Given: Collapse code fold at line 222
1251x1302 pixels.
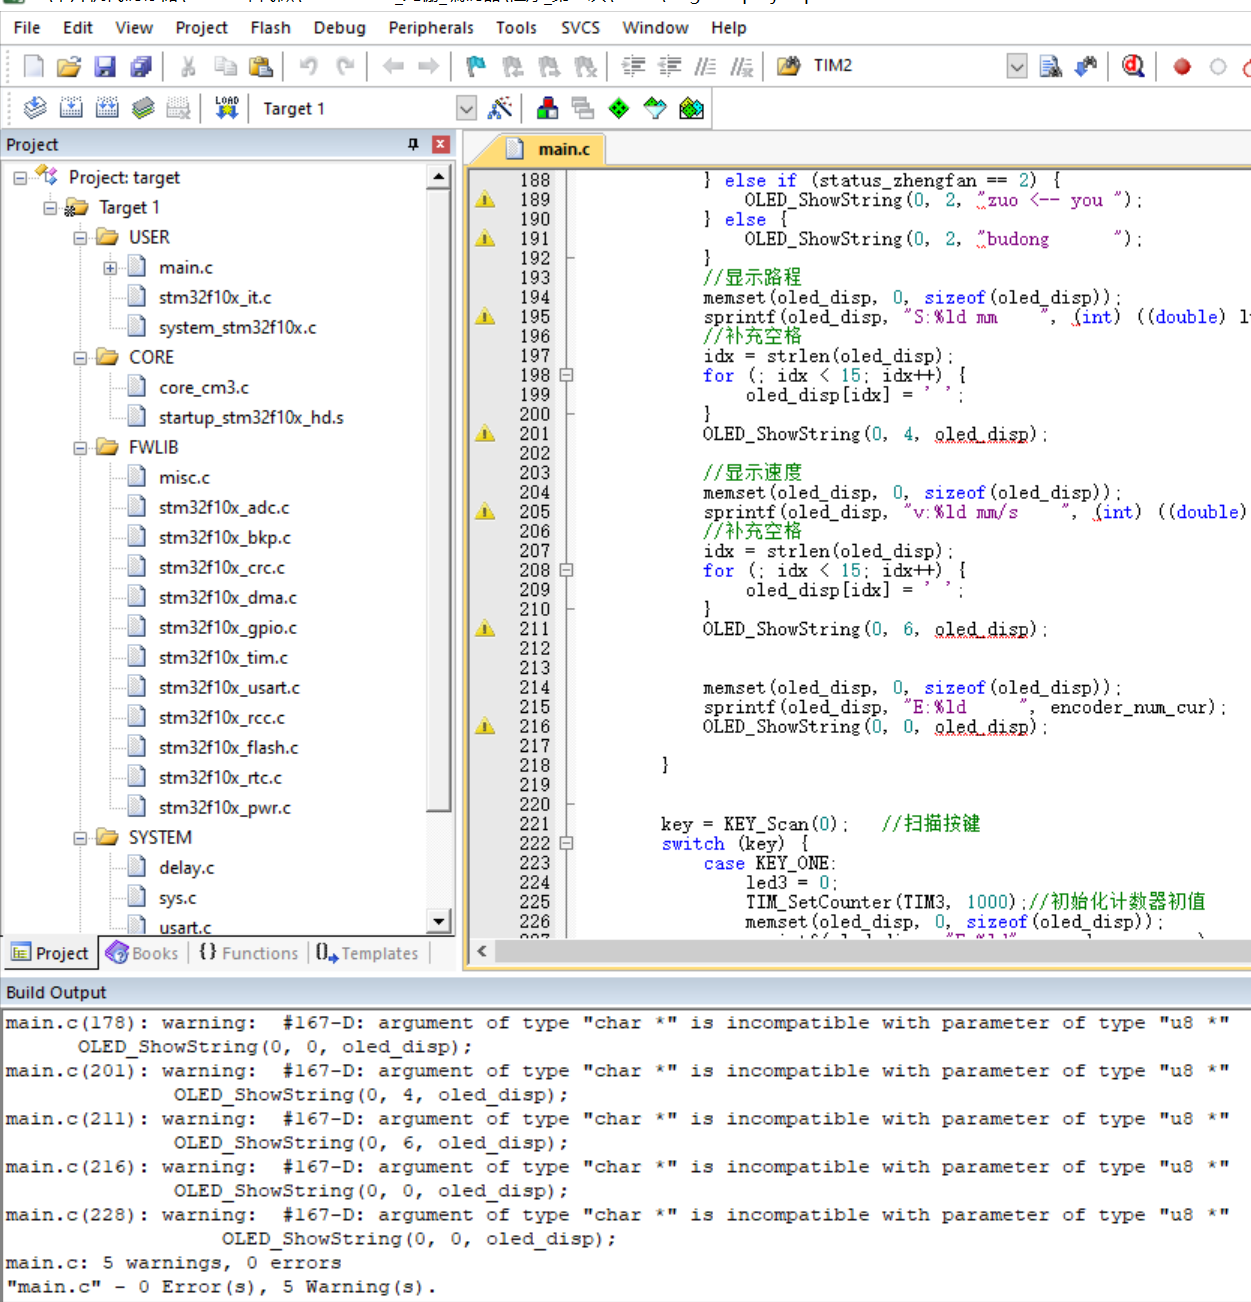Looking at the screenshot, I should tap(566, 843).
